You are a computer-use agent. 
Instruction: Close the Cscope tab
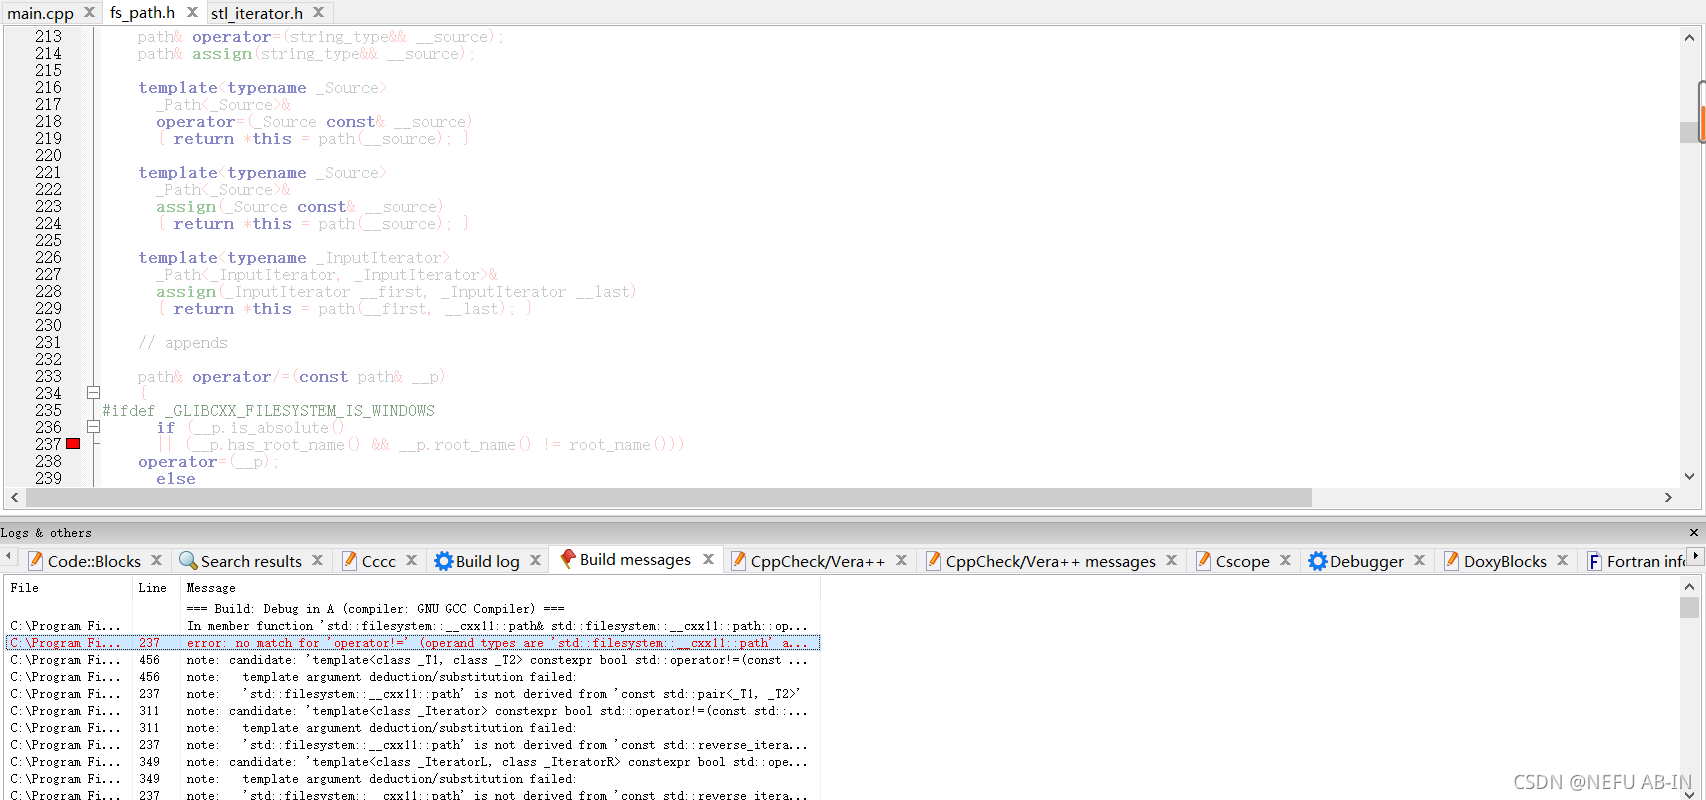[x=1285, y=560]
